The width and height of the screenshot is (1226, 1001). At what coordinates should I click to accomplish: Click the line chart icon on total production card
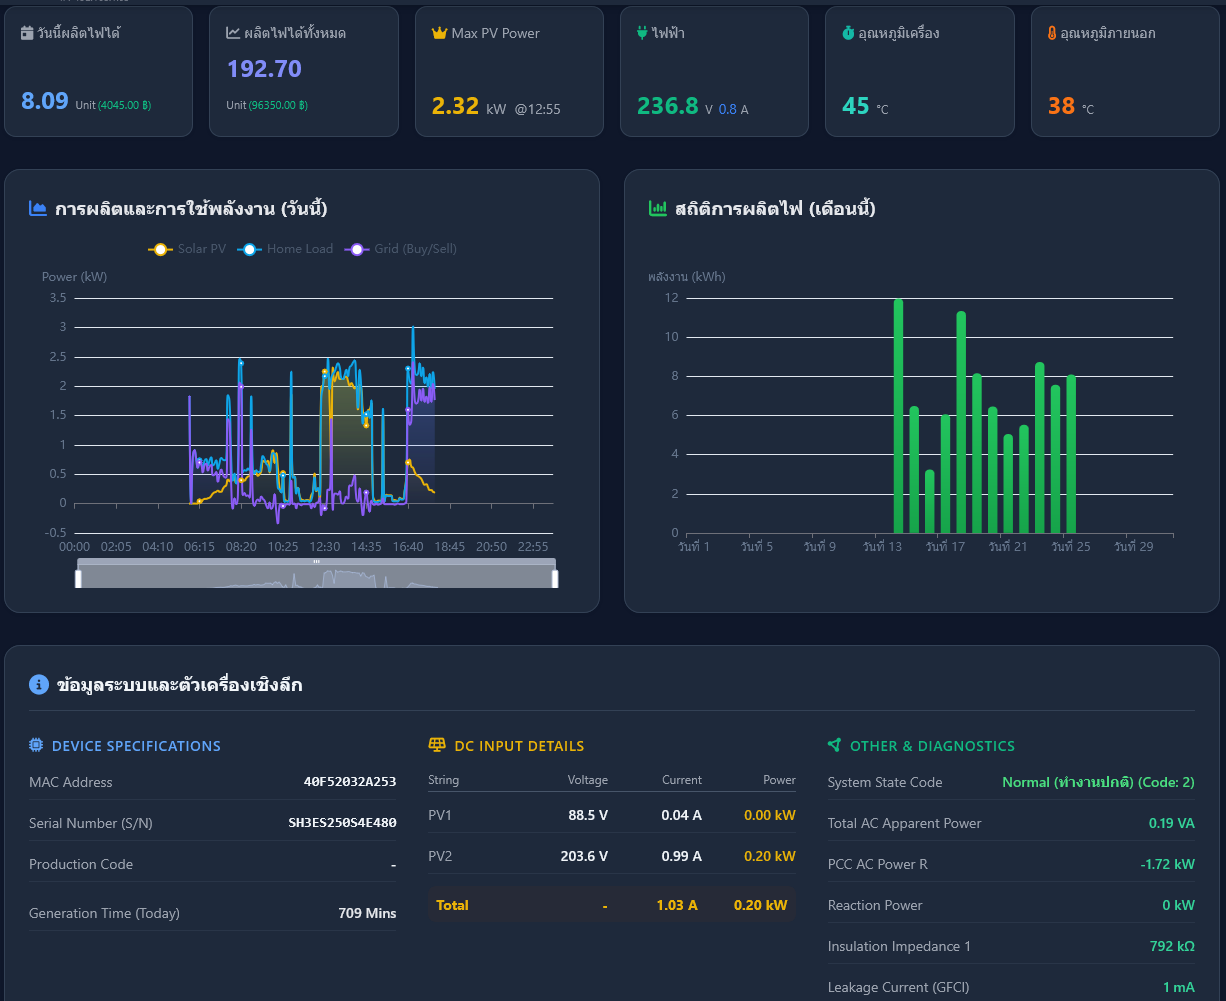coord(233,33)
